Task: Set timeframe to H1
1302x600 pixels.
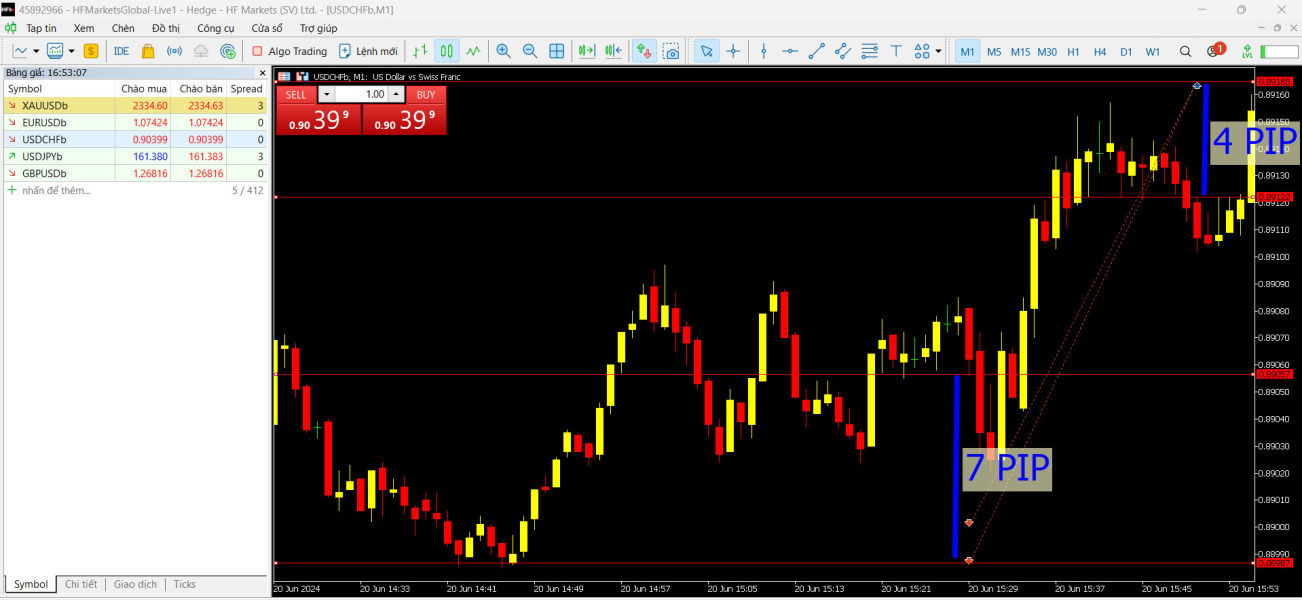Action: click(1073, 51)
